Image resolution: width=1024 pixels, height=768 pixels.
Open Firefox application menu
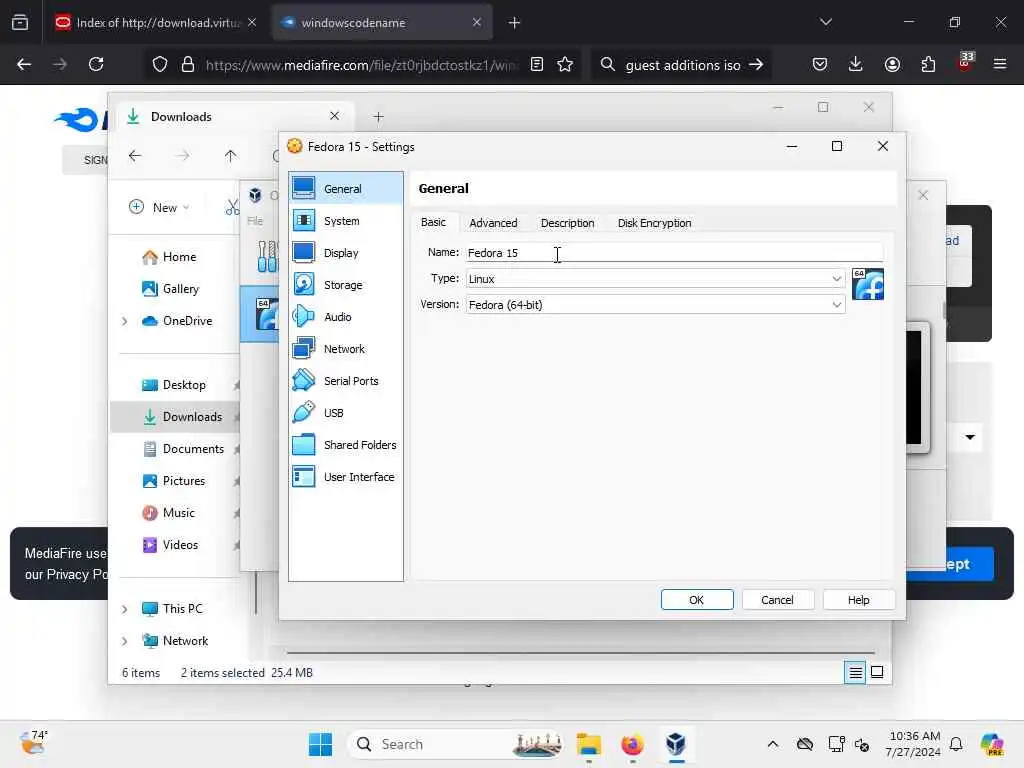pyautogui.click(x=1000, y=64)
